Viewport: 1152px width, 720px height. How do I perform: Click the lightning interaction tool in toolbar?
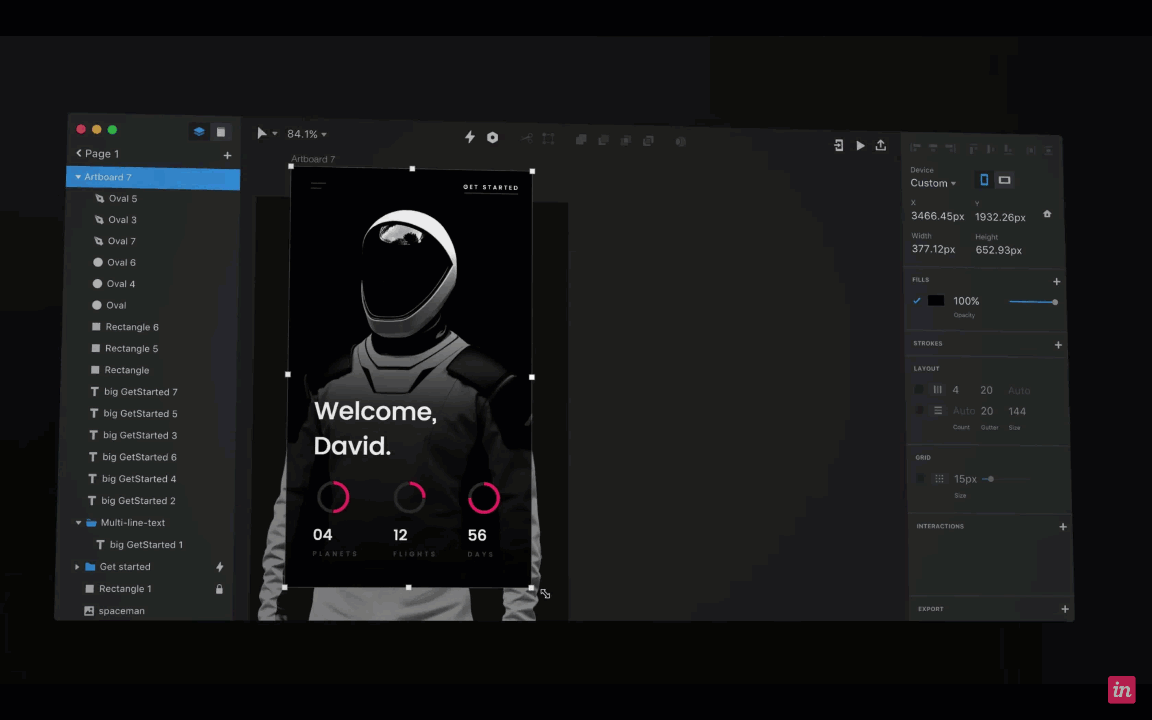pyautogui.click(x=469, y=137)
